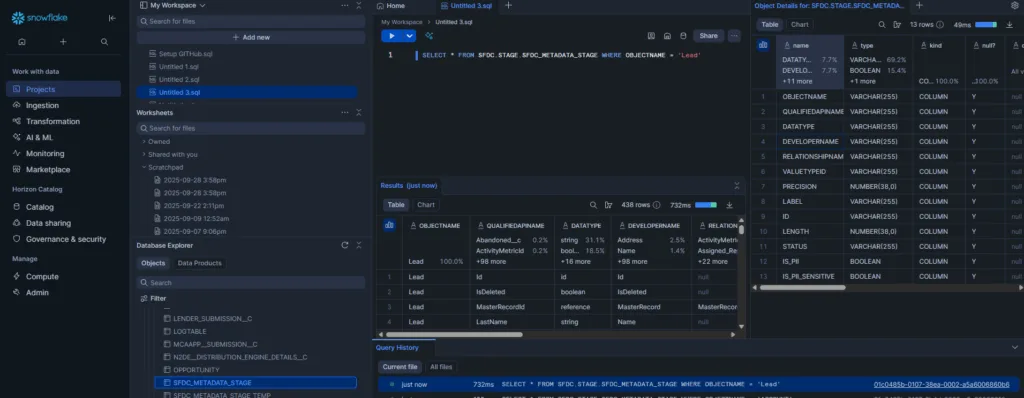Open the new tab plus beside Untitled 3.sql
This screenshot has height=398, width=1024.
[508, 5]
